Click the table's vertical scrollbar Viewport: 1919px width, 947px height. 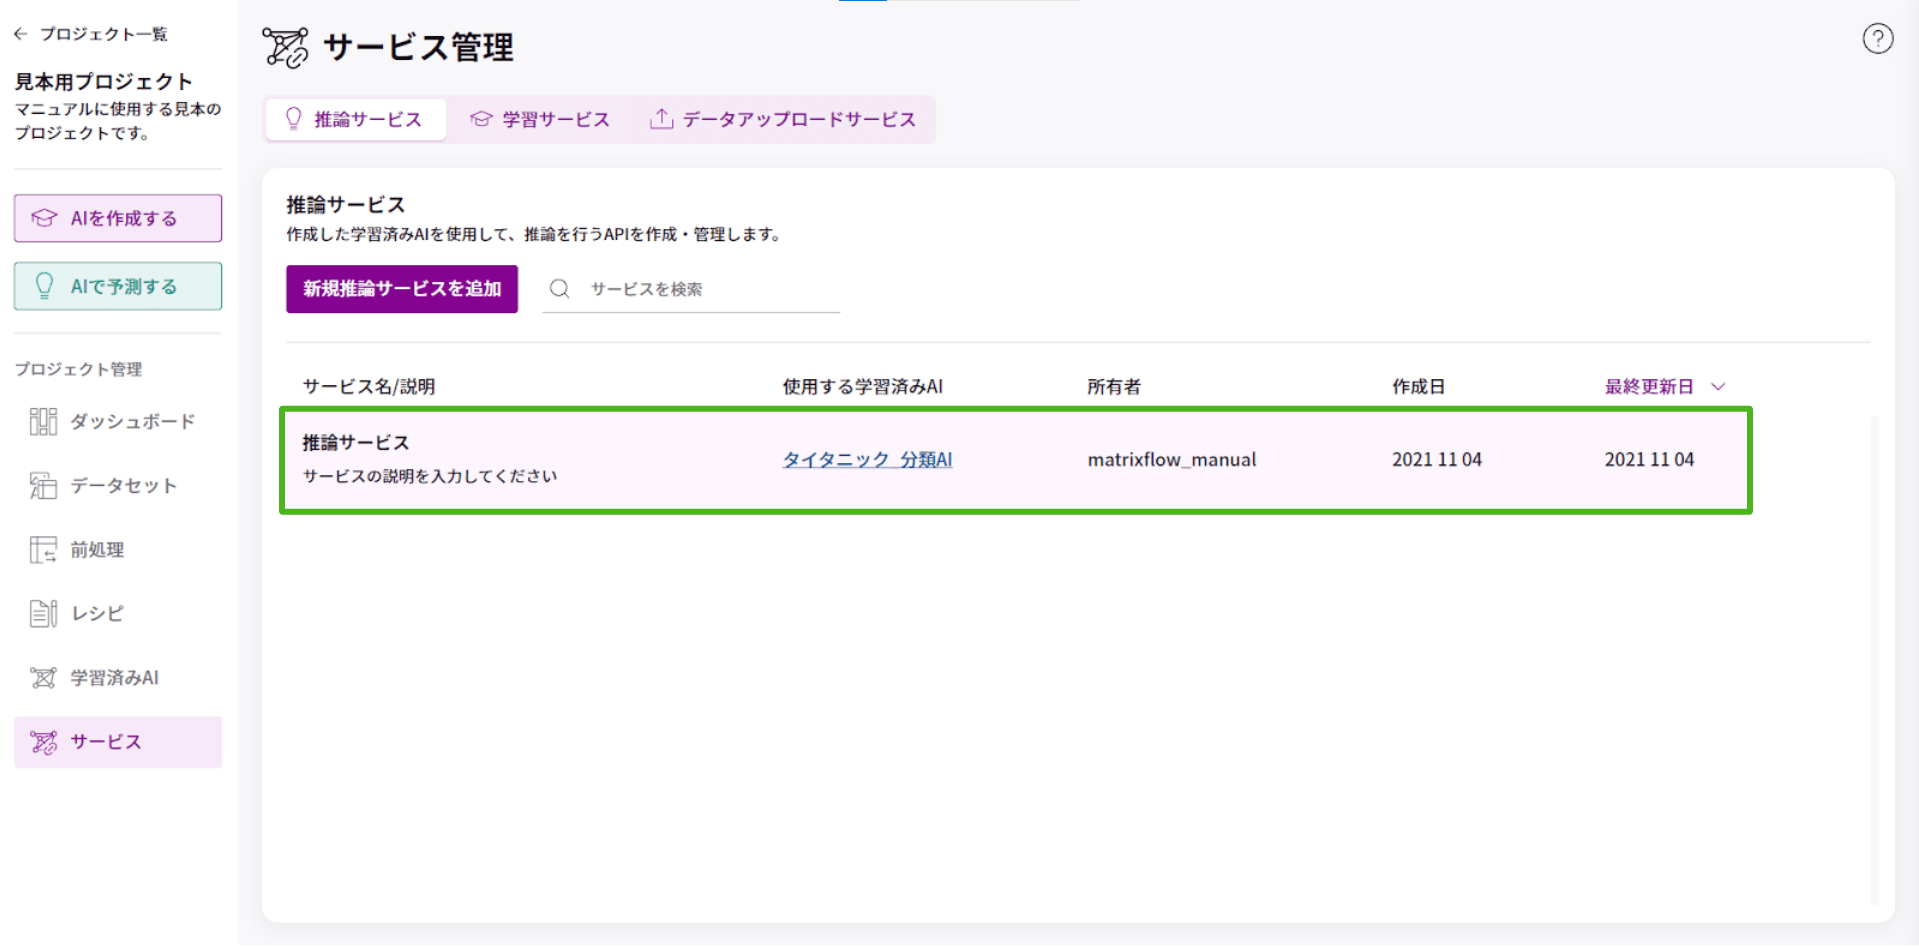1874,660
